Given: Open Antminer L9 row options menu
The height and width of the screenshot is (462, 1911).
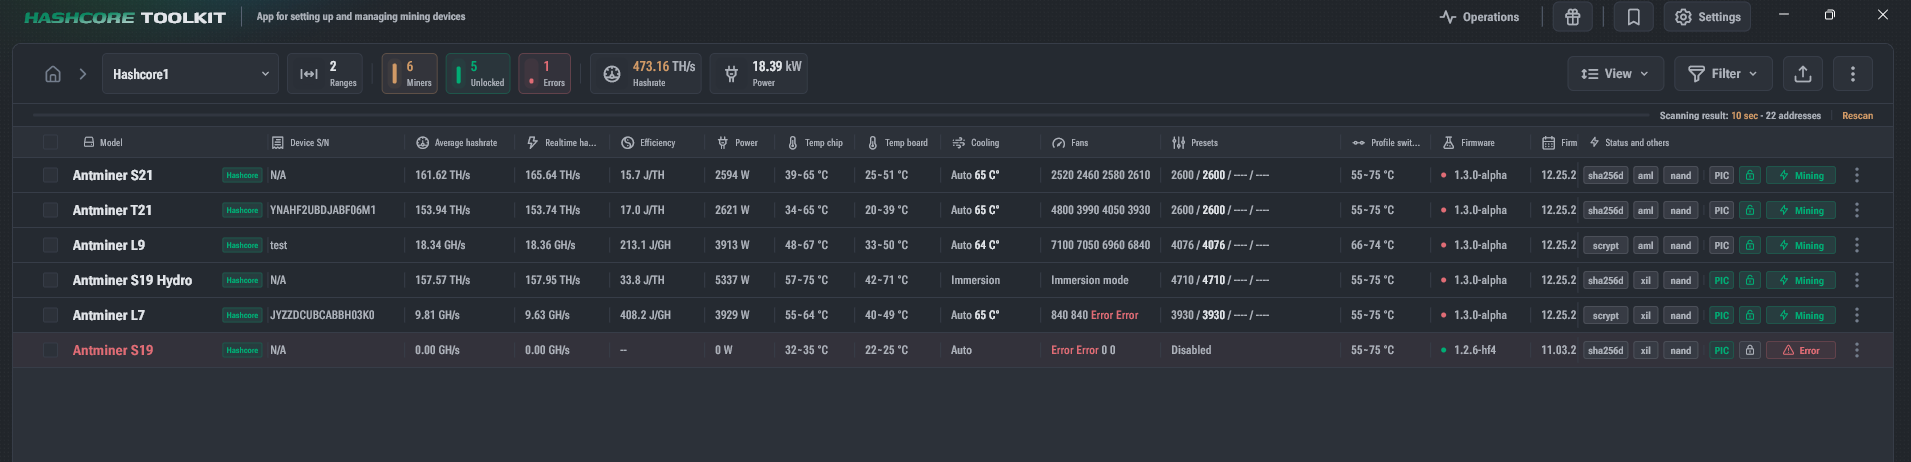Looking at the screenshot, I should tap(1857, 245).
